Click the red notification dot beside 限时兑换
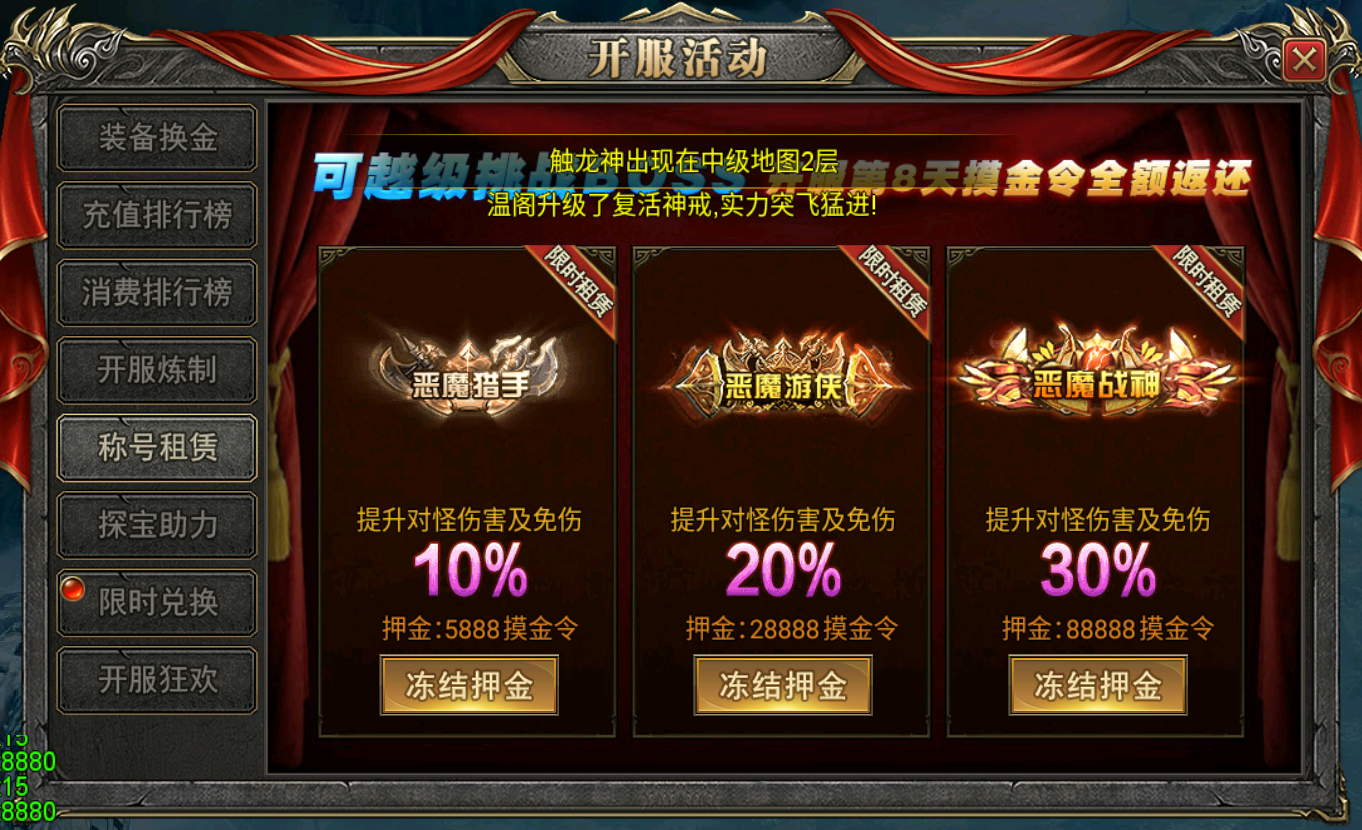 click(72, 588)
